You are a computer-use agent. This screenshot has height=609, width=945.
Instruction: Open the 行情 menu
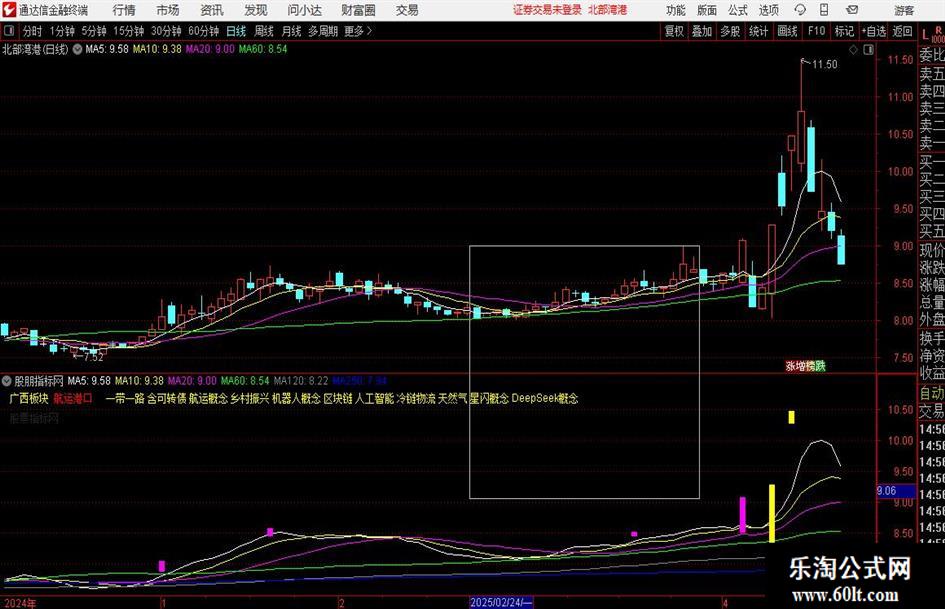(x=124, y=10)
